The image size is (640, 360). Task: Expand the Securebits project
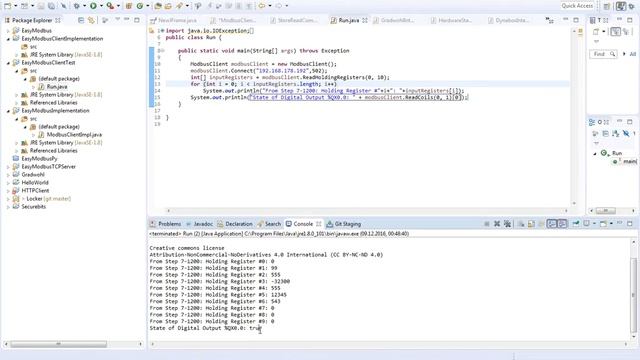click(x=8, y=207)
